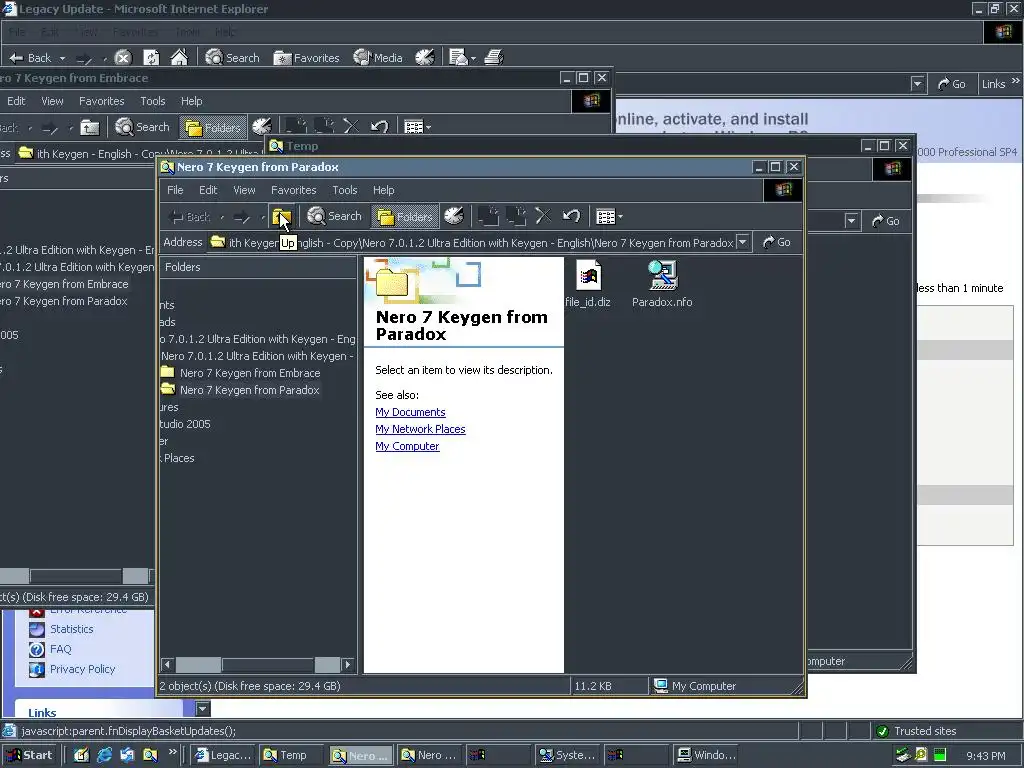Go up one folder in Paradox window

(281, 216)
